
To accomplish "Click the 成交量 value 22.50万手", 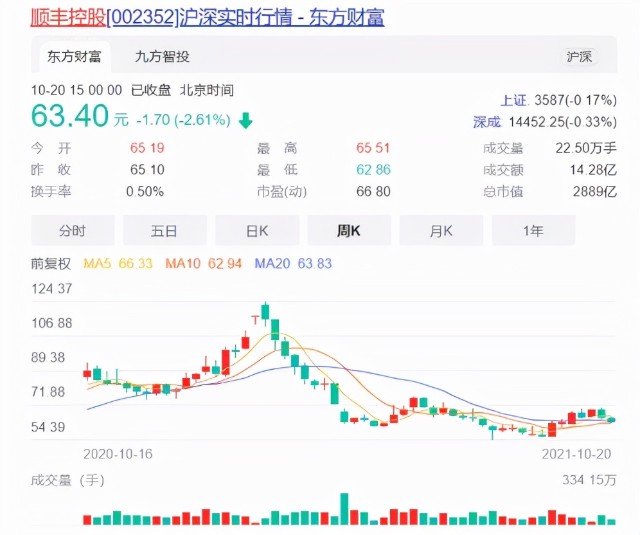I will (586, 148).
